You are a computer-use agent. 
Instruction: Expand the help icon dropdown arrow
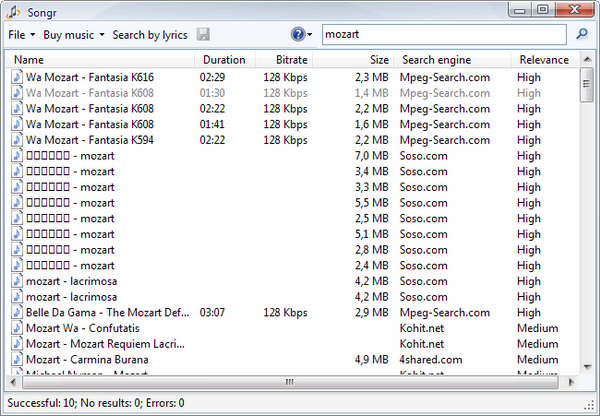click(x=310, y=35)
